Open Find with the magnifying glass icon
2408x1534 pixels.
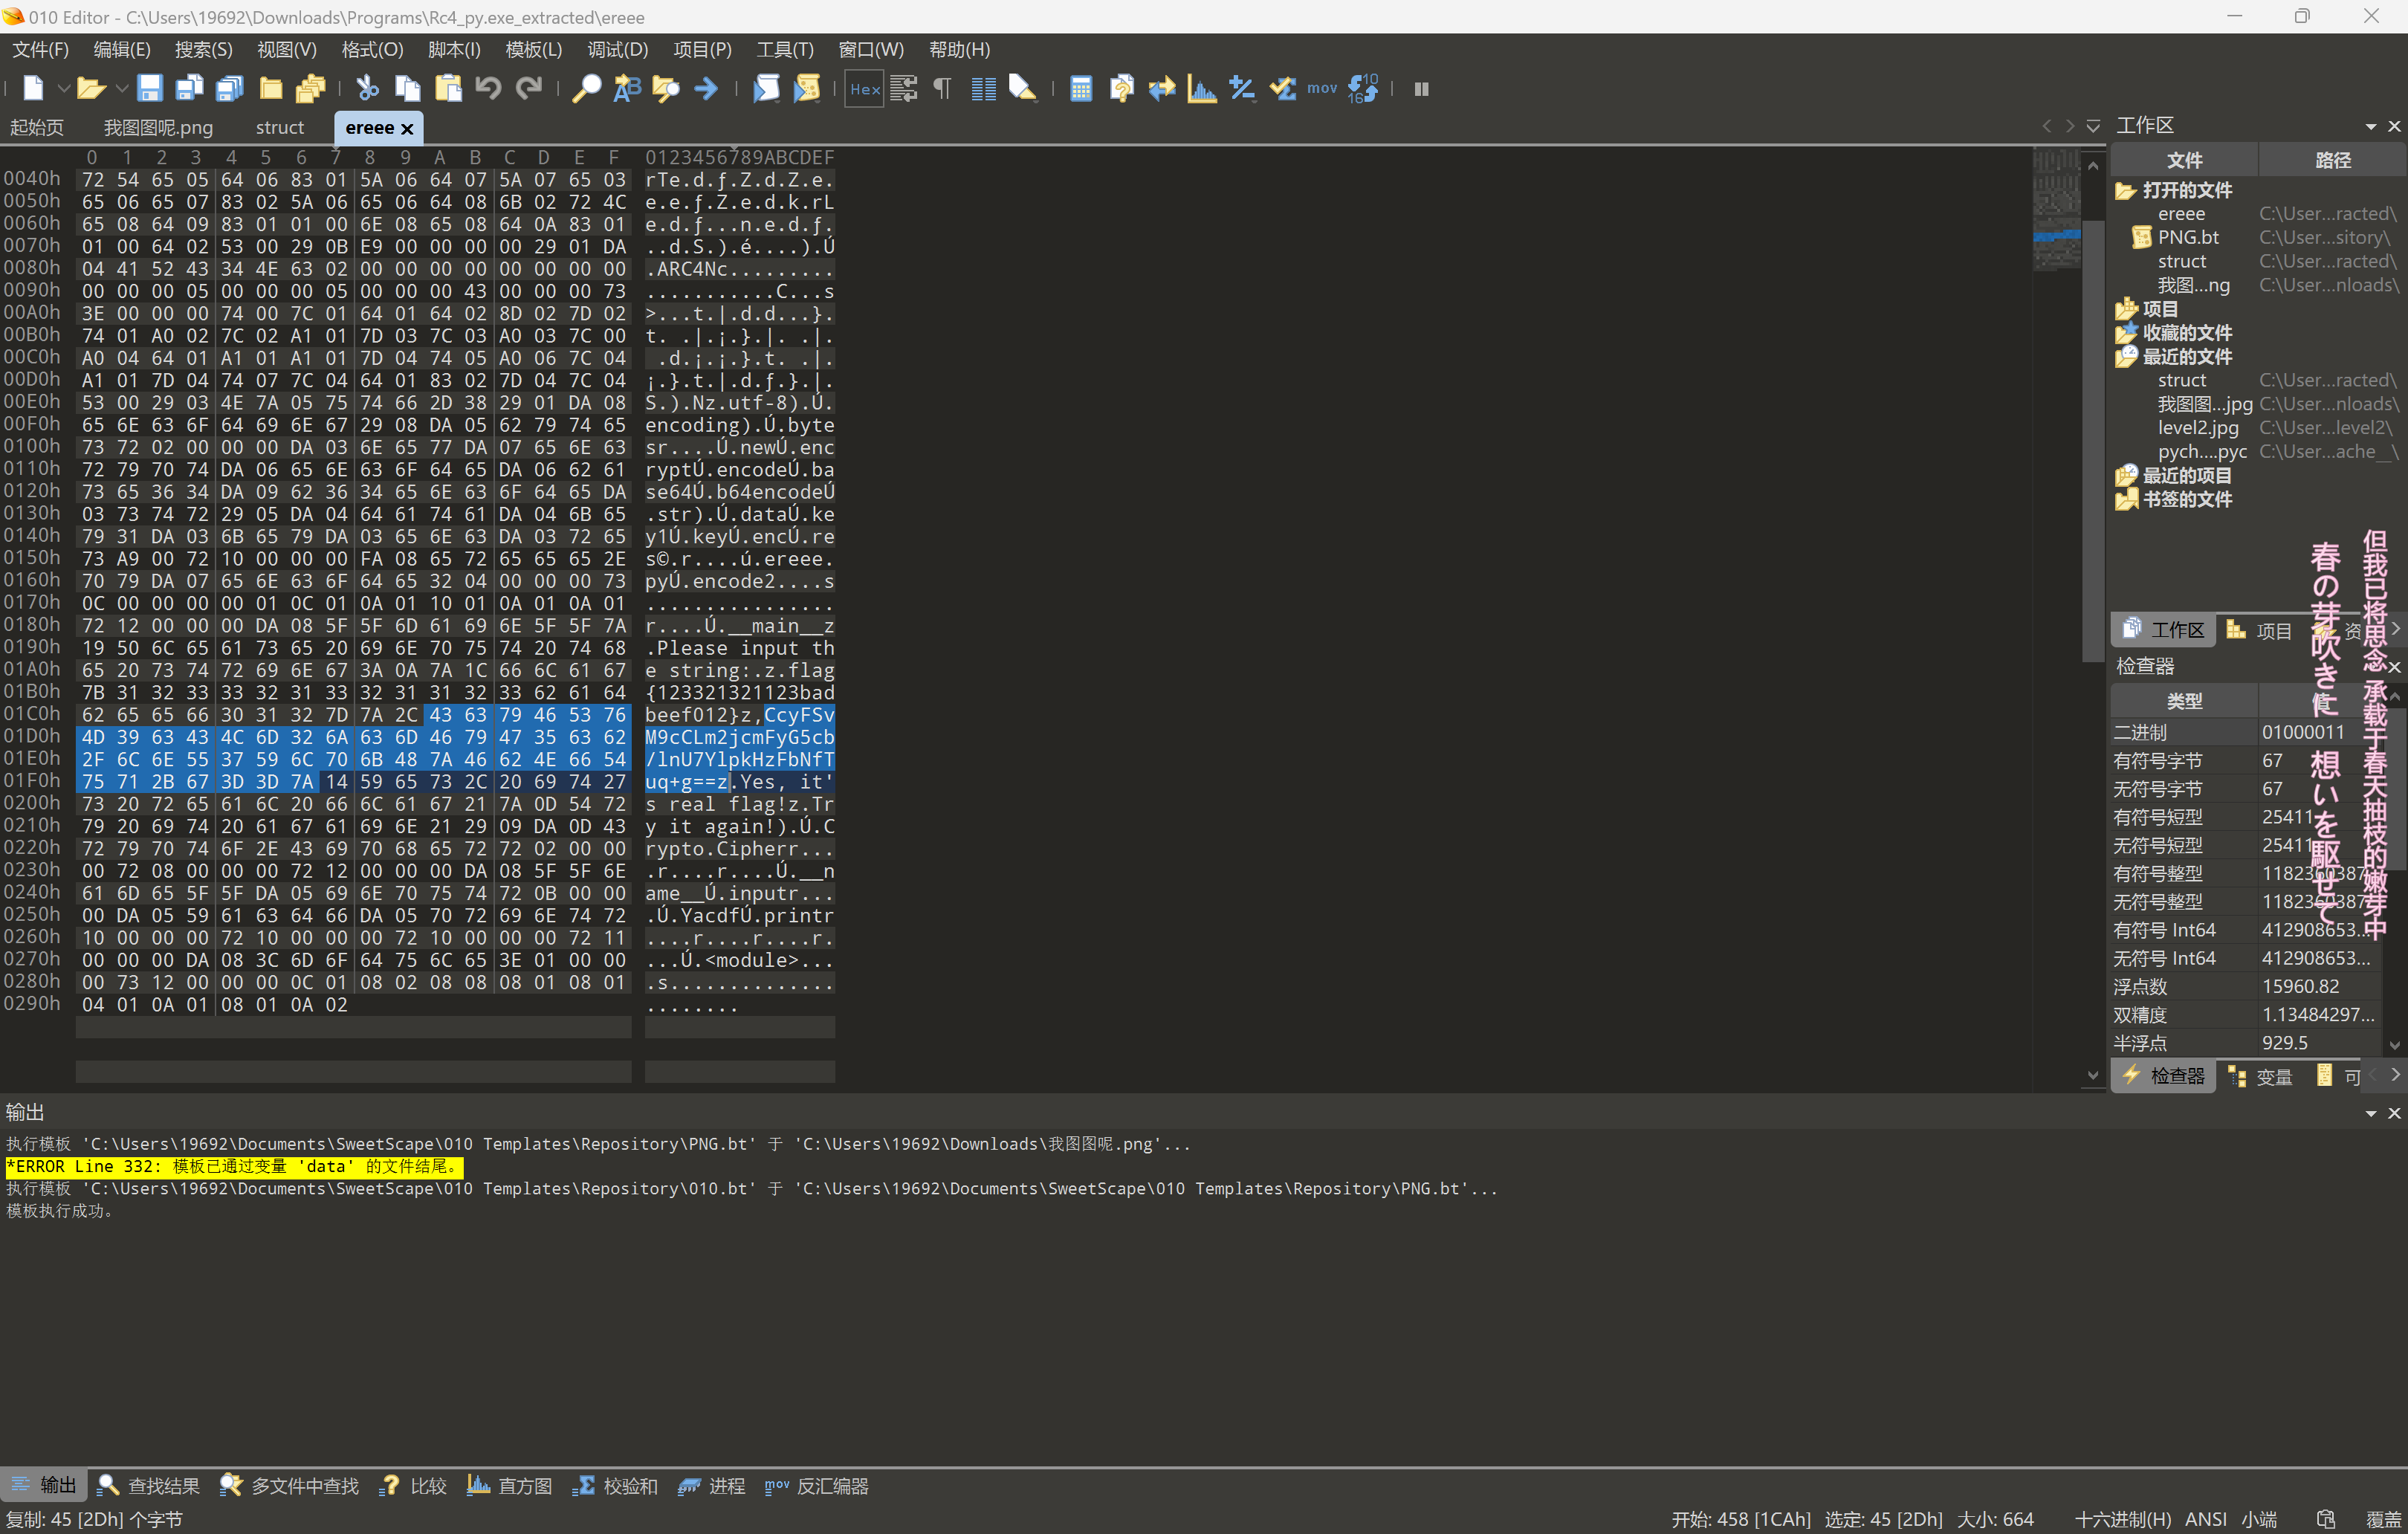point(586,89)
